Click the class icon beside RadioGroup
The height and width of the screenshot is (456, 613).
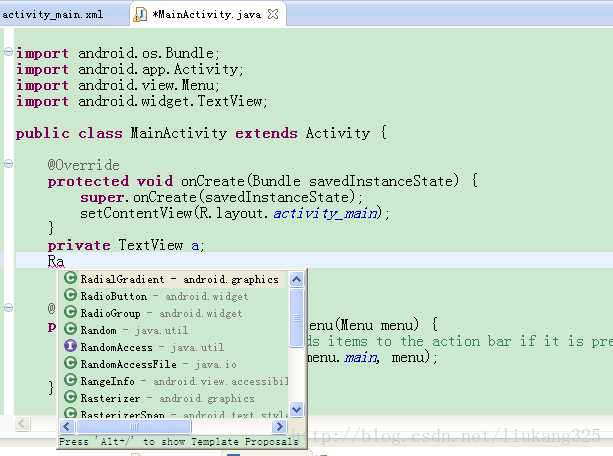[x=70, y=312]
